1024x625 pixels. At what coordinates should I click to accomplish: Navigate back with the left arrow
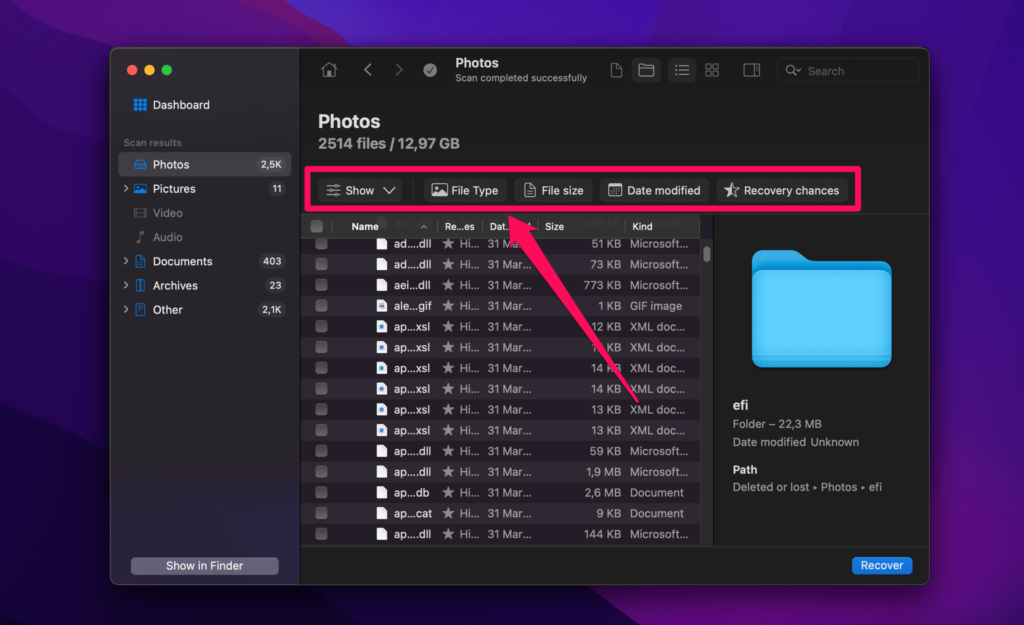(368, 70)
